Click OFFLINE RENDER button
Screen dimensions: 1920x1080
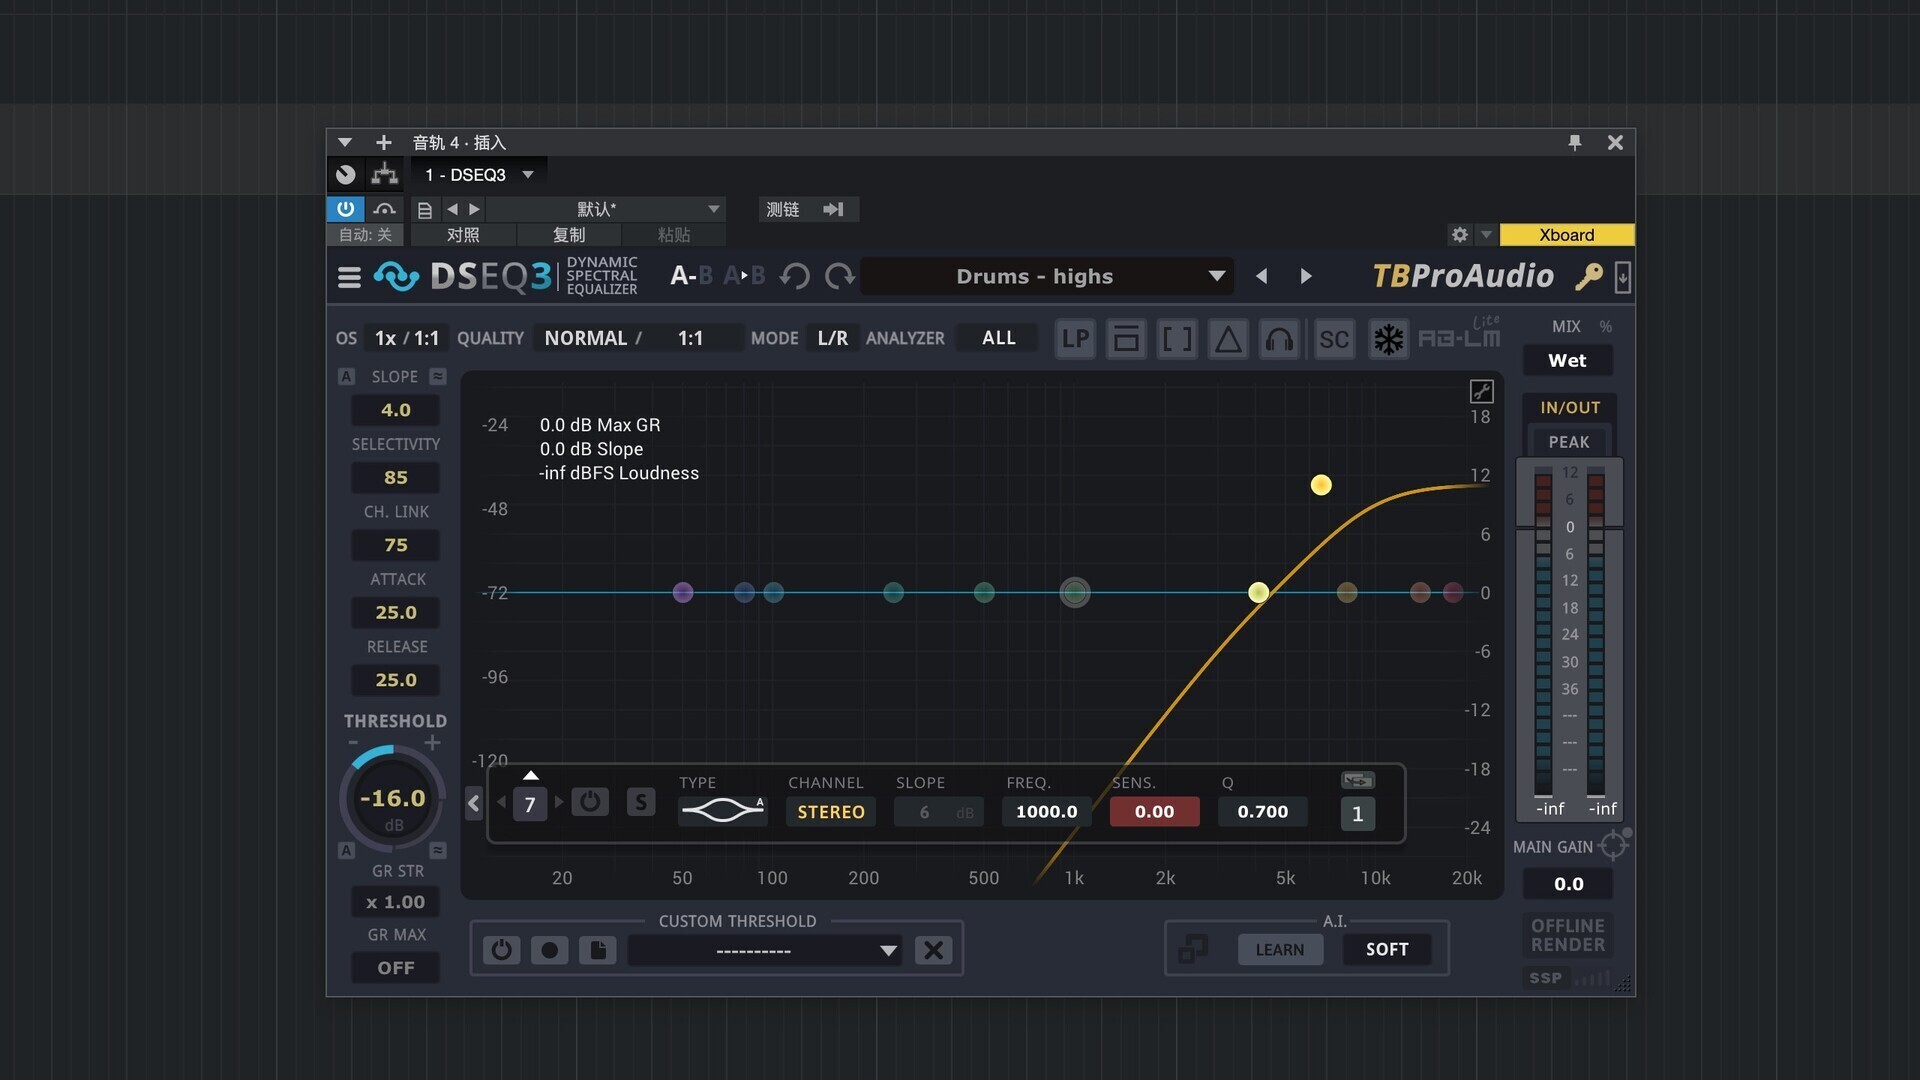(1568, 935)
